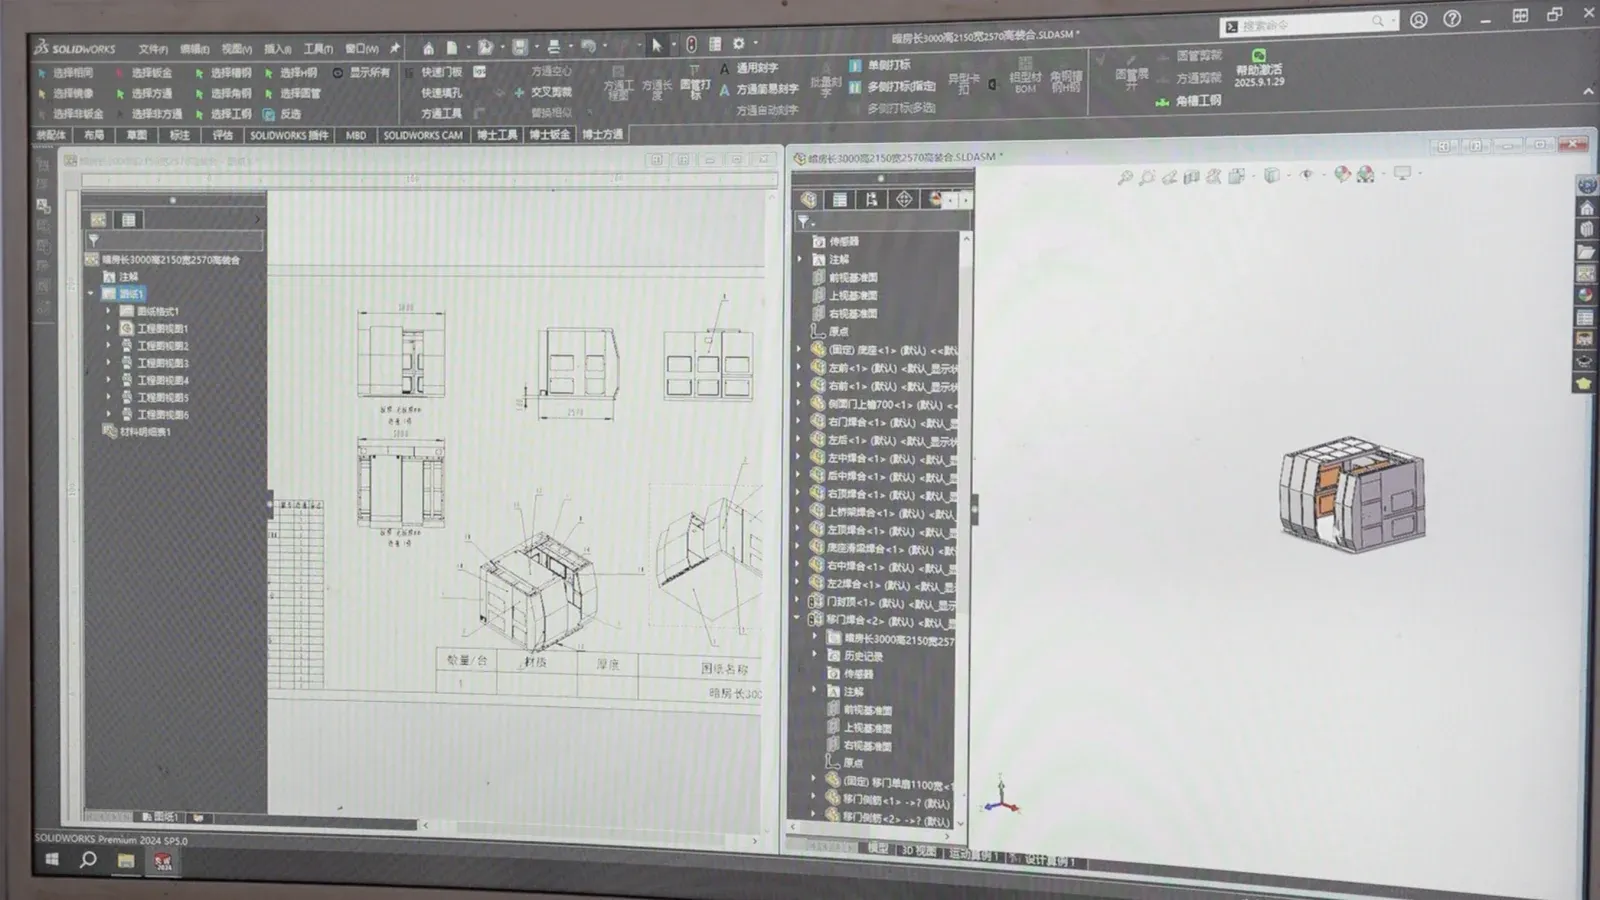Open the ConfigurationManager tab icon

coord(872,199)
